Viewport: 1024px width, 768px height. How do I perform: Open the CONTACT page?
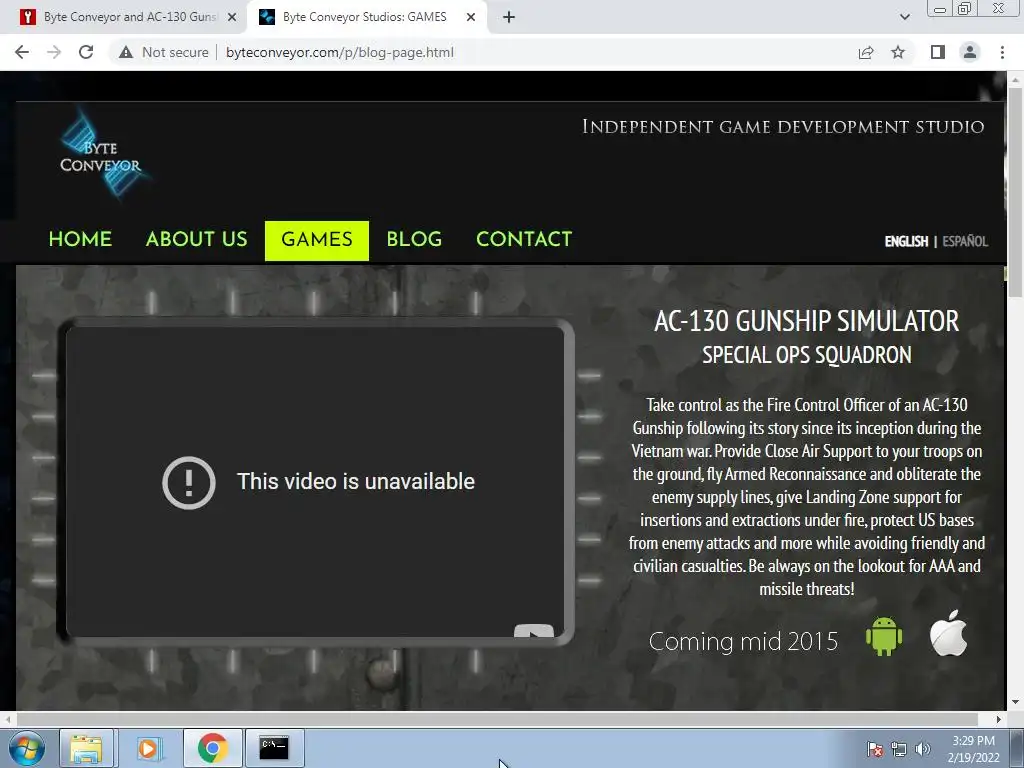(x=524, y=239)
